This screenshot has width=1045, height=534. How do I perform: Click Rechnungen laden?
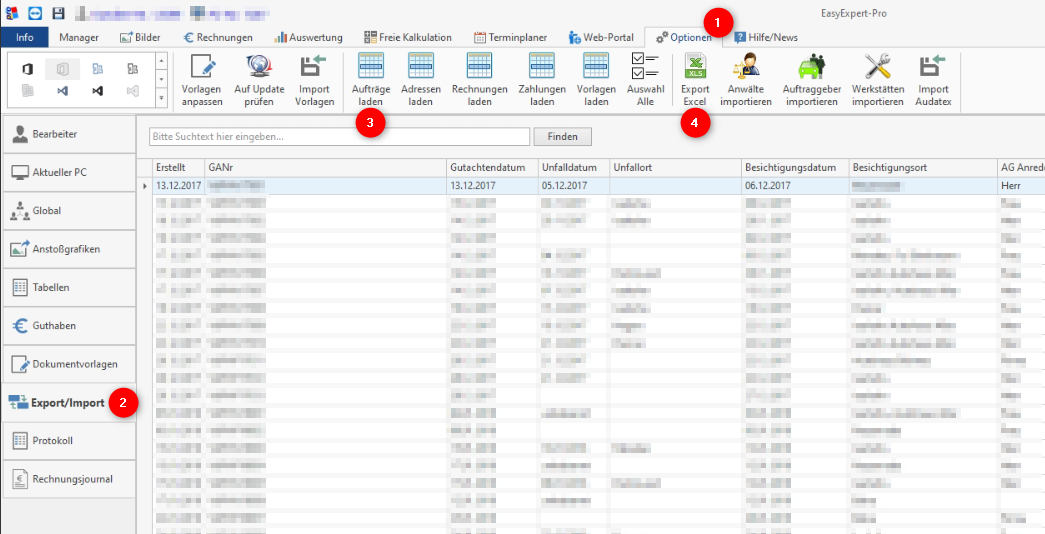(x=479, y=80)
